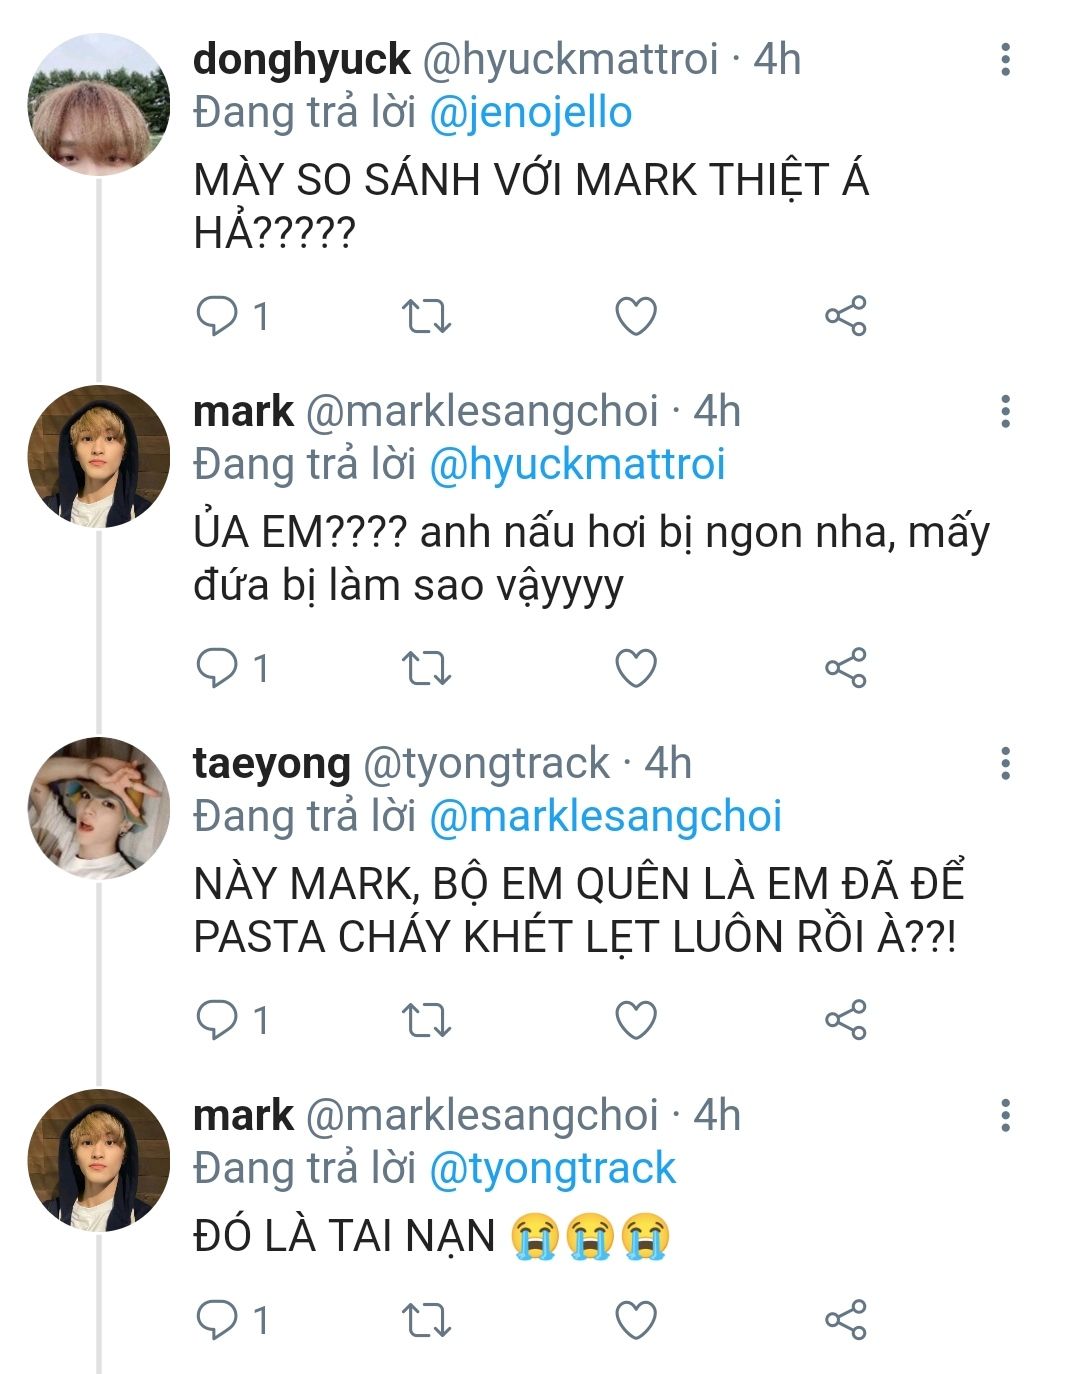Screen dimensions: 1080x1374
Task: Retweet mark's cooking reply tweet
Action: pos(426,668)
